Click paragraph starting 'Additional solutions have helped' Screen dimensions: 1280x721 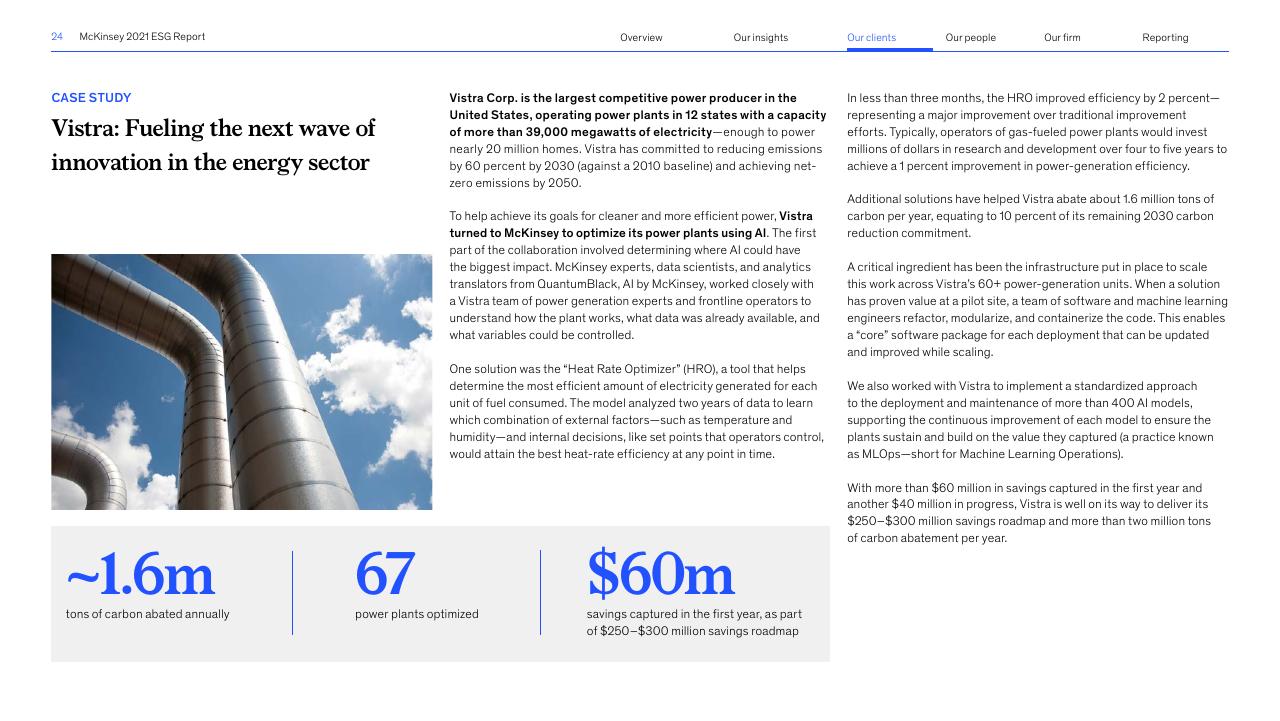point(1031,216)
